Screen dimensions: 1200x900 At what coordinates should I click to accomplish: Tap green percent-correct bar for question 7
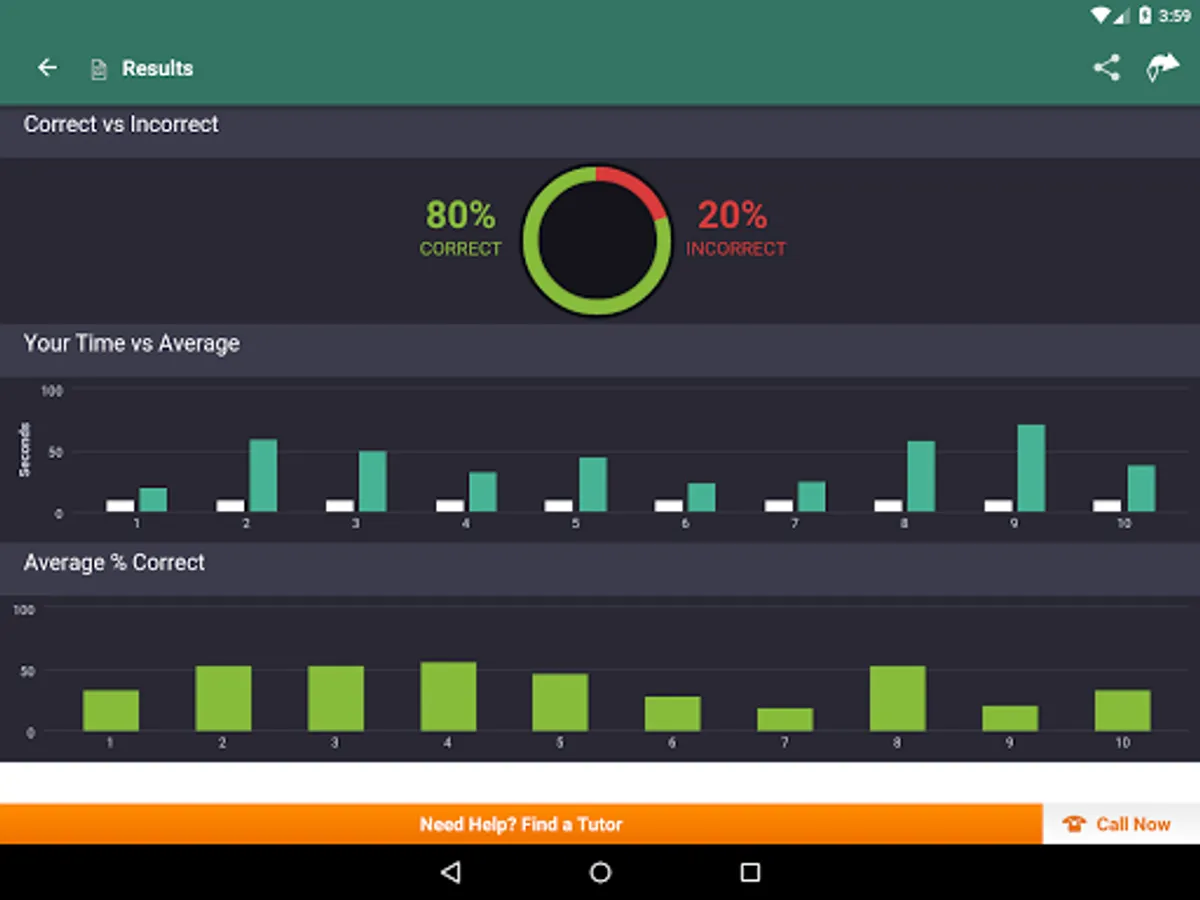pos(785,719)
